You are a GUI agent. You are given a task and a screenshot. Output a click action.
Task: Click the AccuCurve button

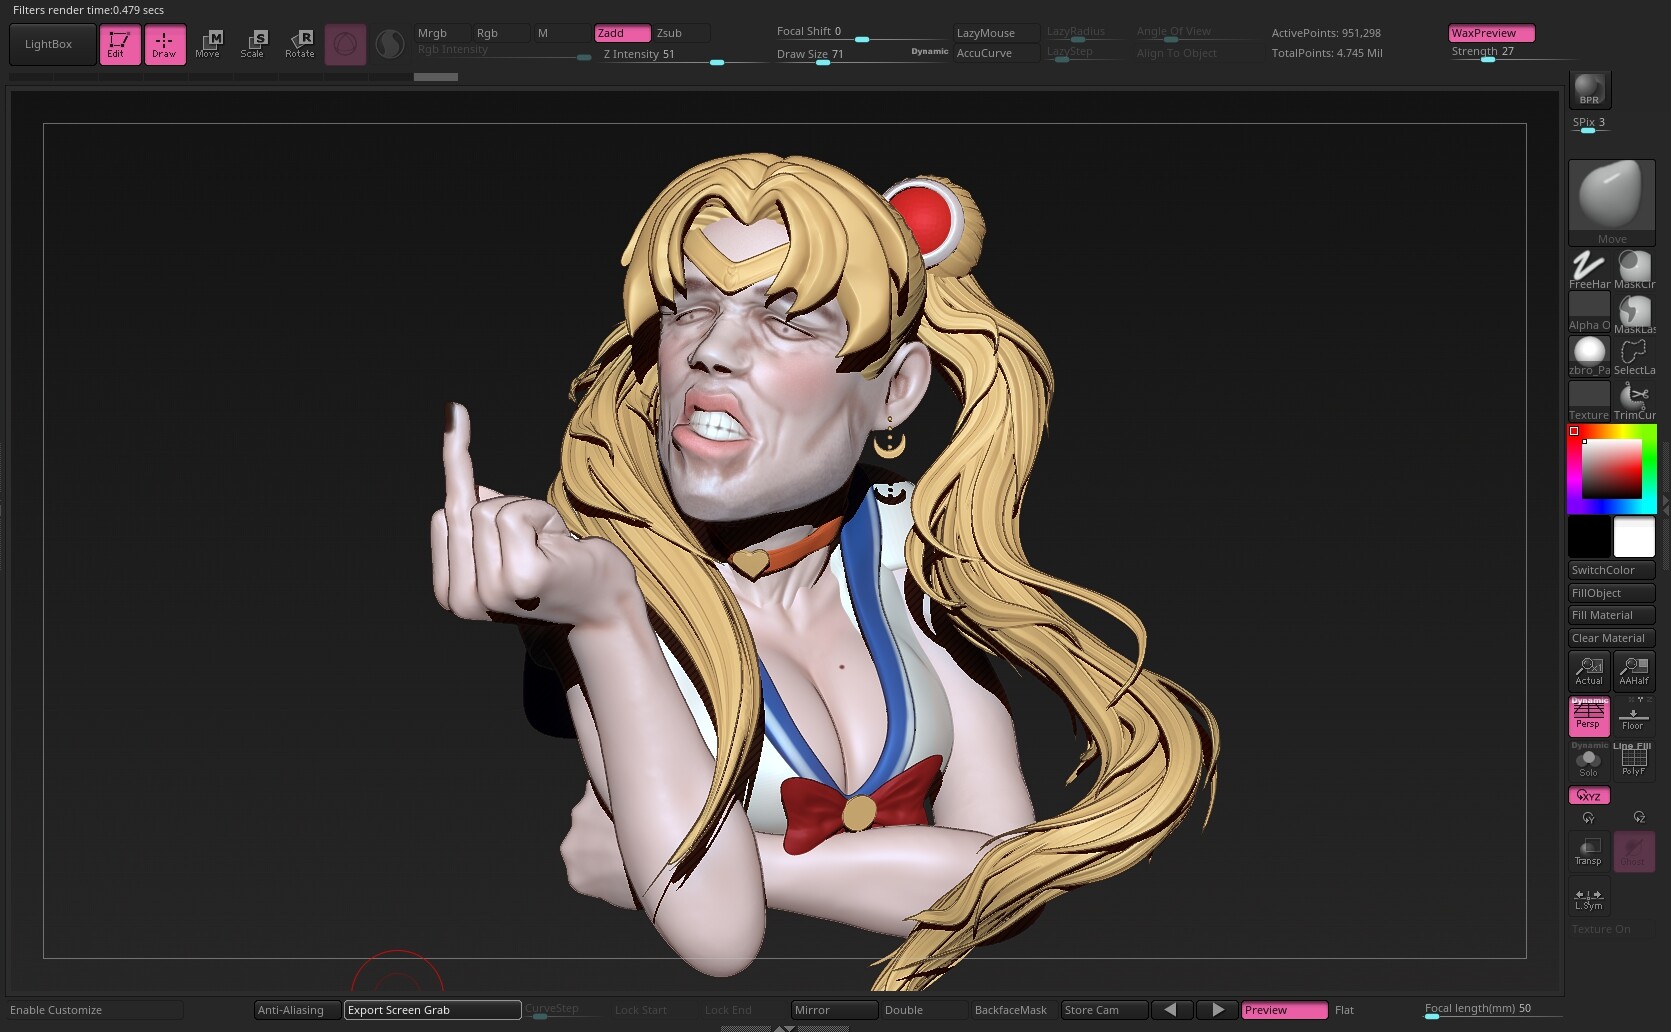[x=996, y=53]
